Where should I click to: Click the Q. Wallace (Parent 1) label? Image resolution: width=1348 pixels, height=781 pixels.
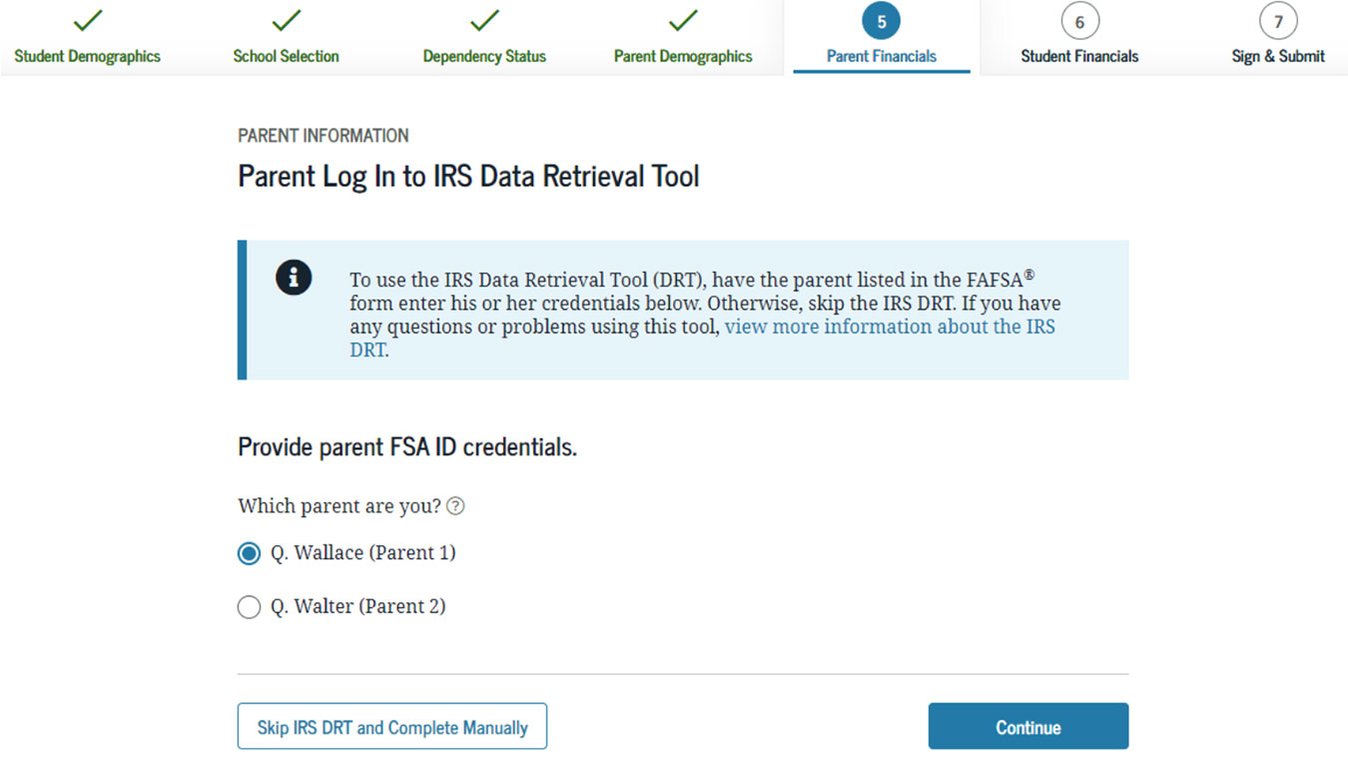coord(363,553)
